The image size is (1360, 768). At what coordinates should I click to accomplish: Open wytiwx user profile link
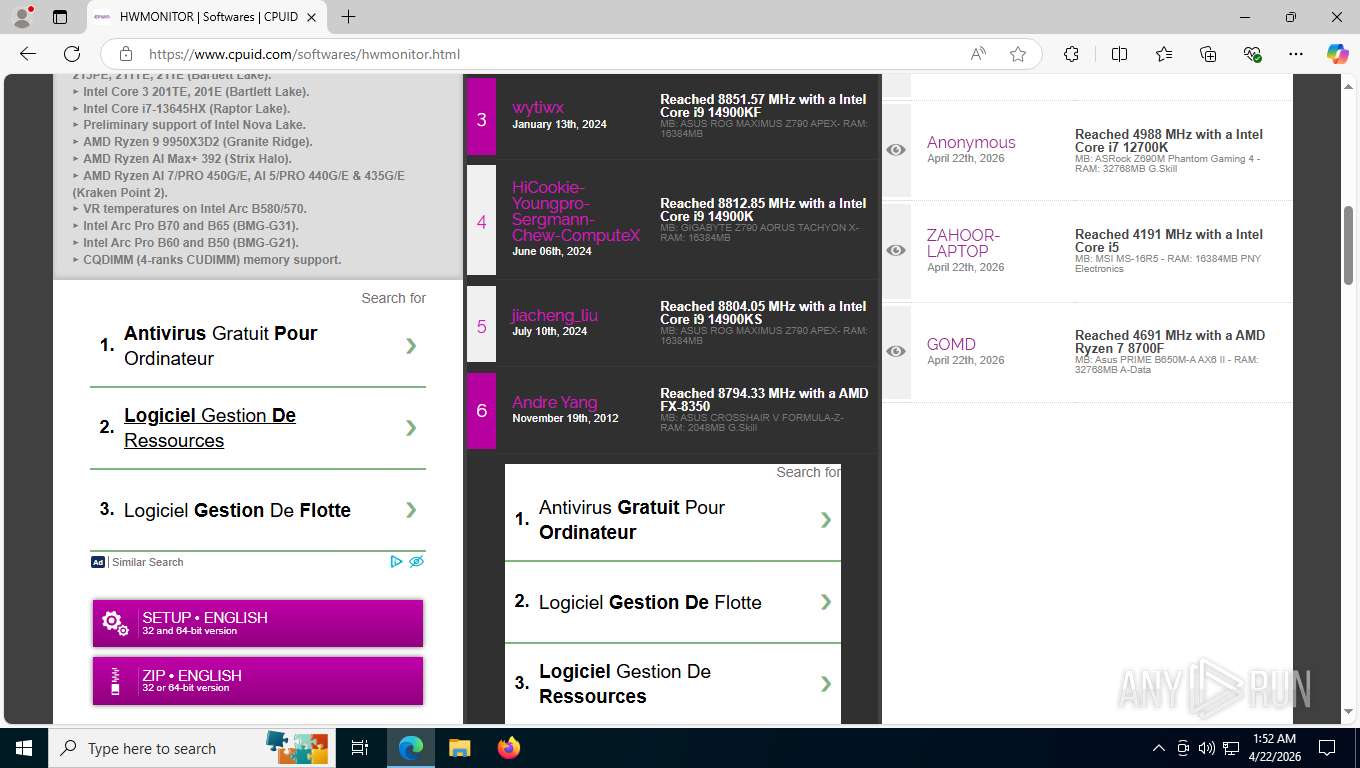538,107
